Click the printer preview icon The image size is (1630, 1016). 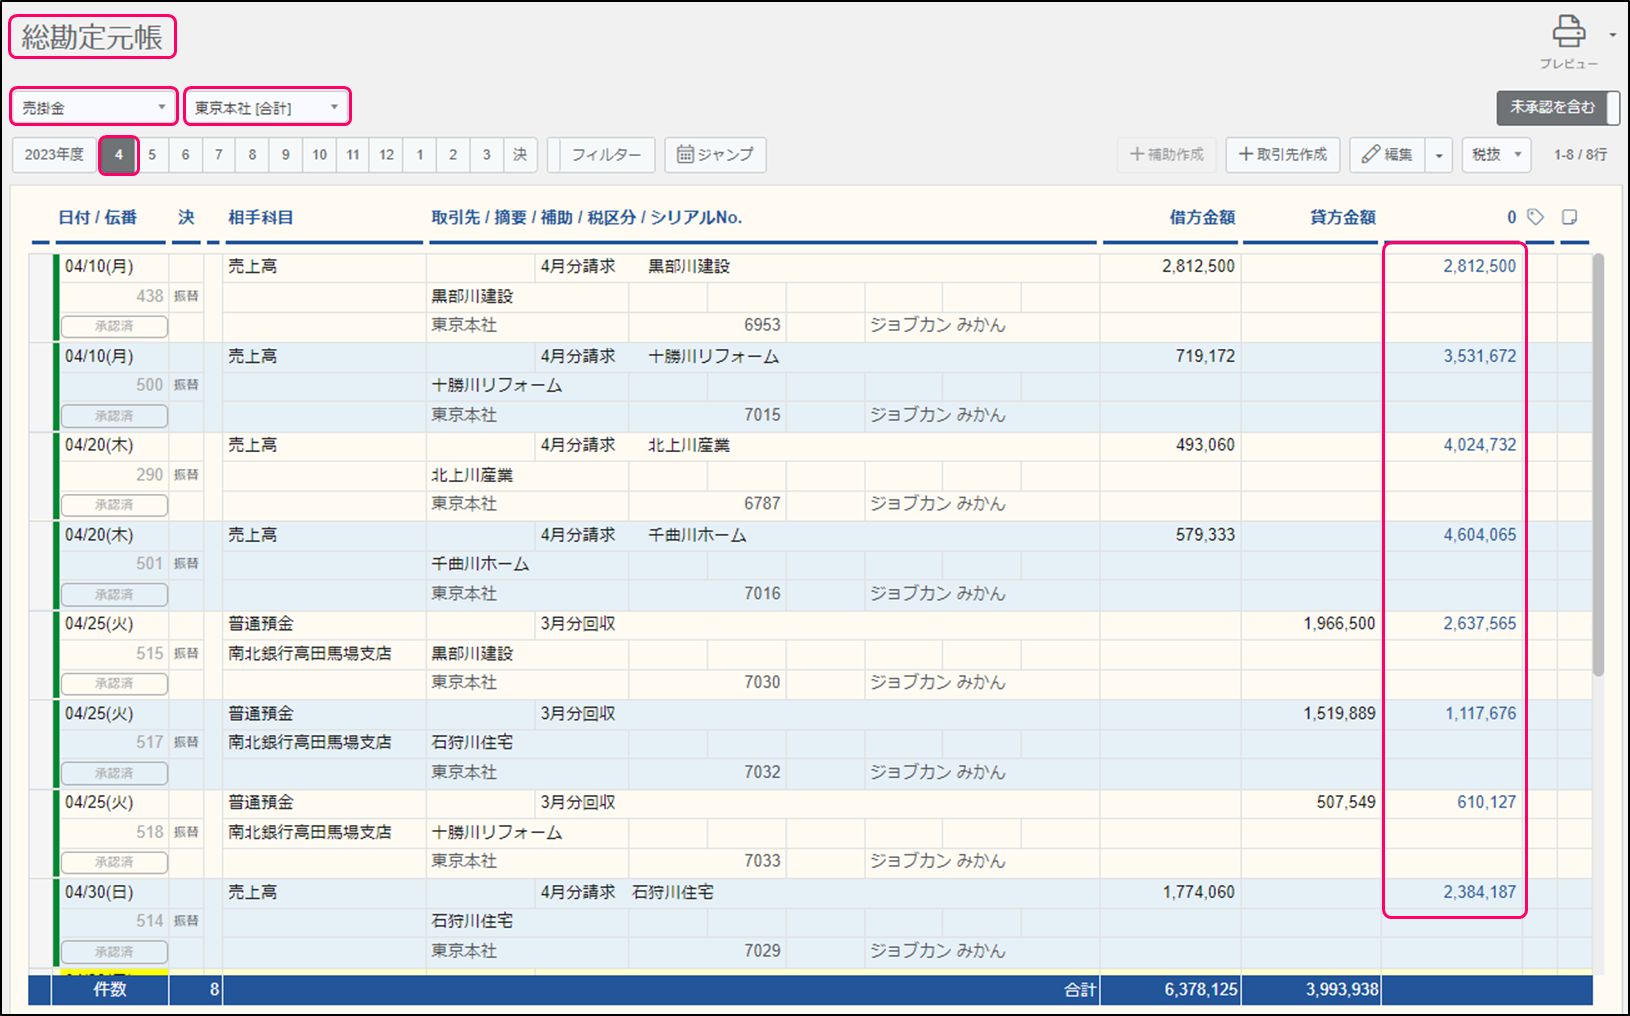click(x=1568, y=33)
